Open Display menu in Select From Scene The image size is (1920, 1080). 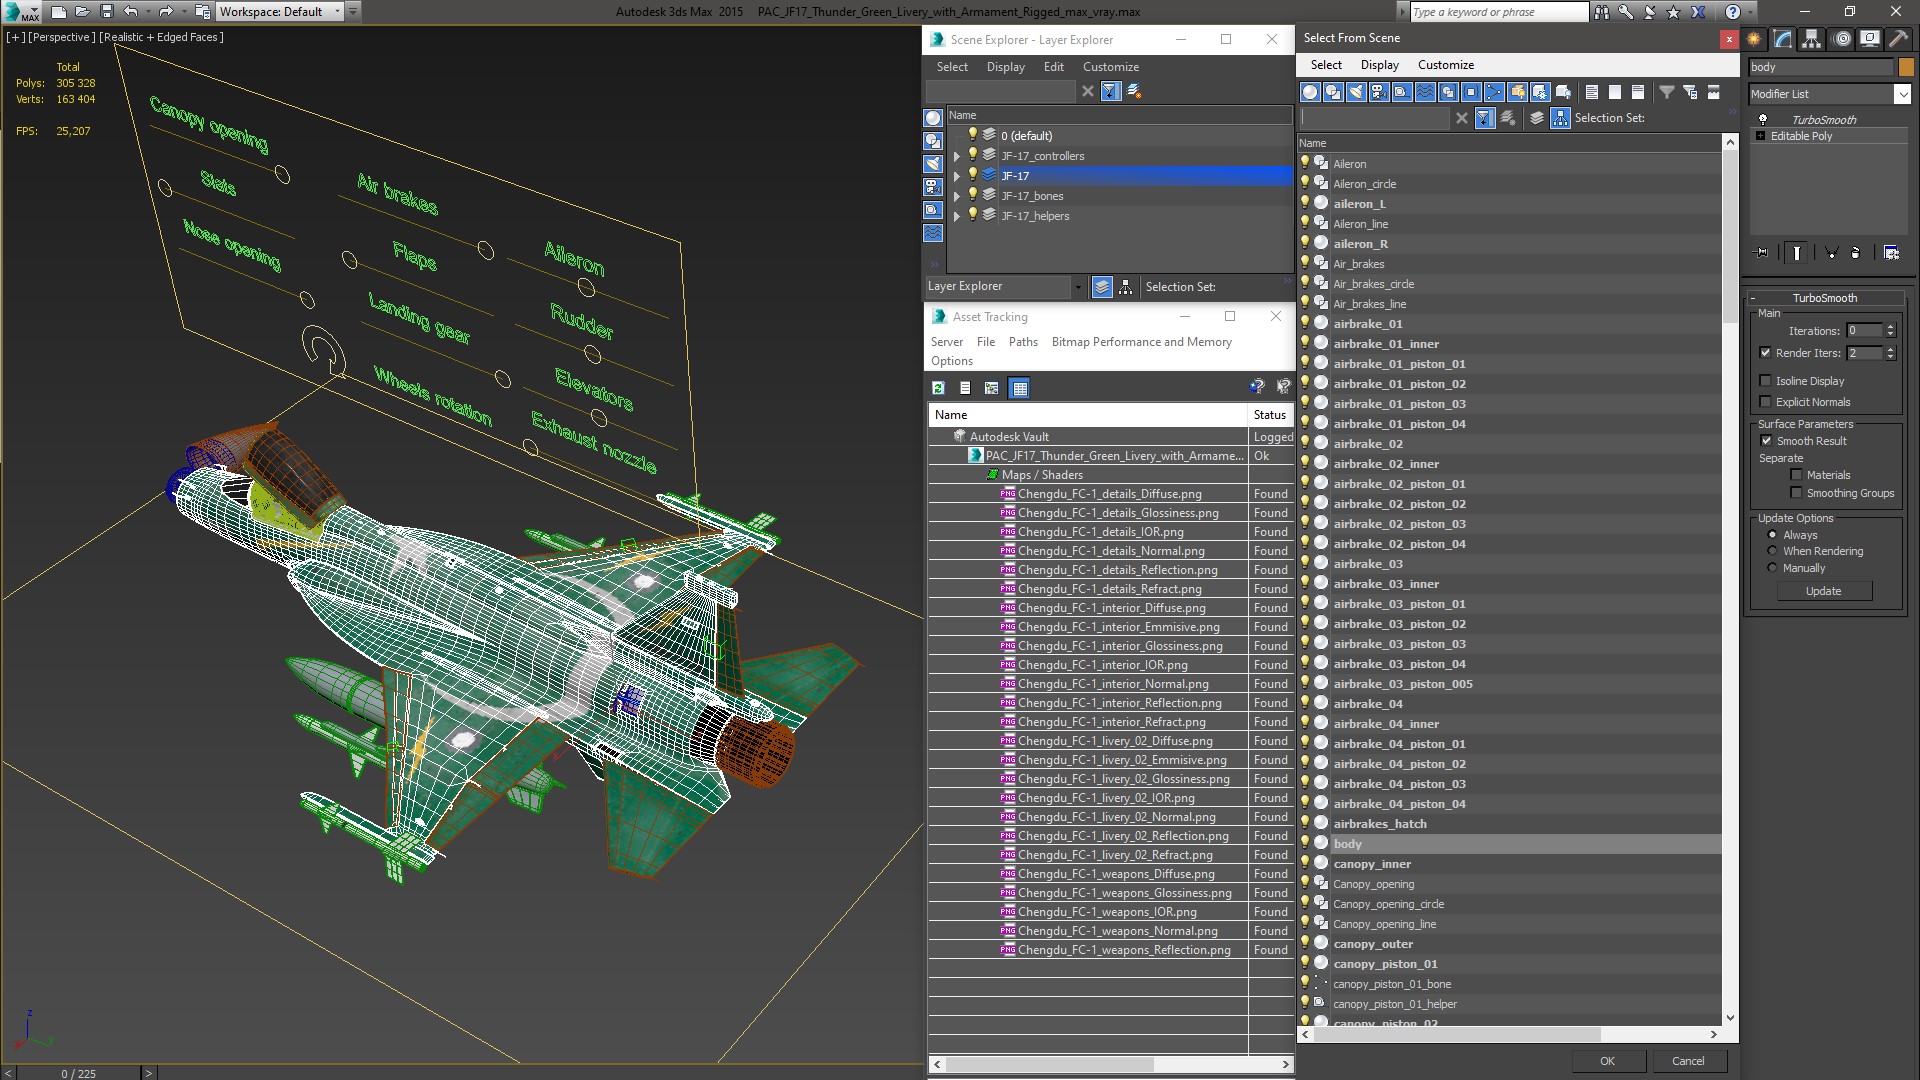coord(1379,65)
